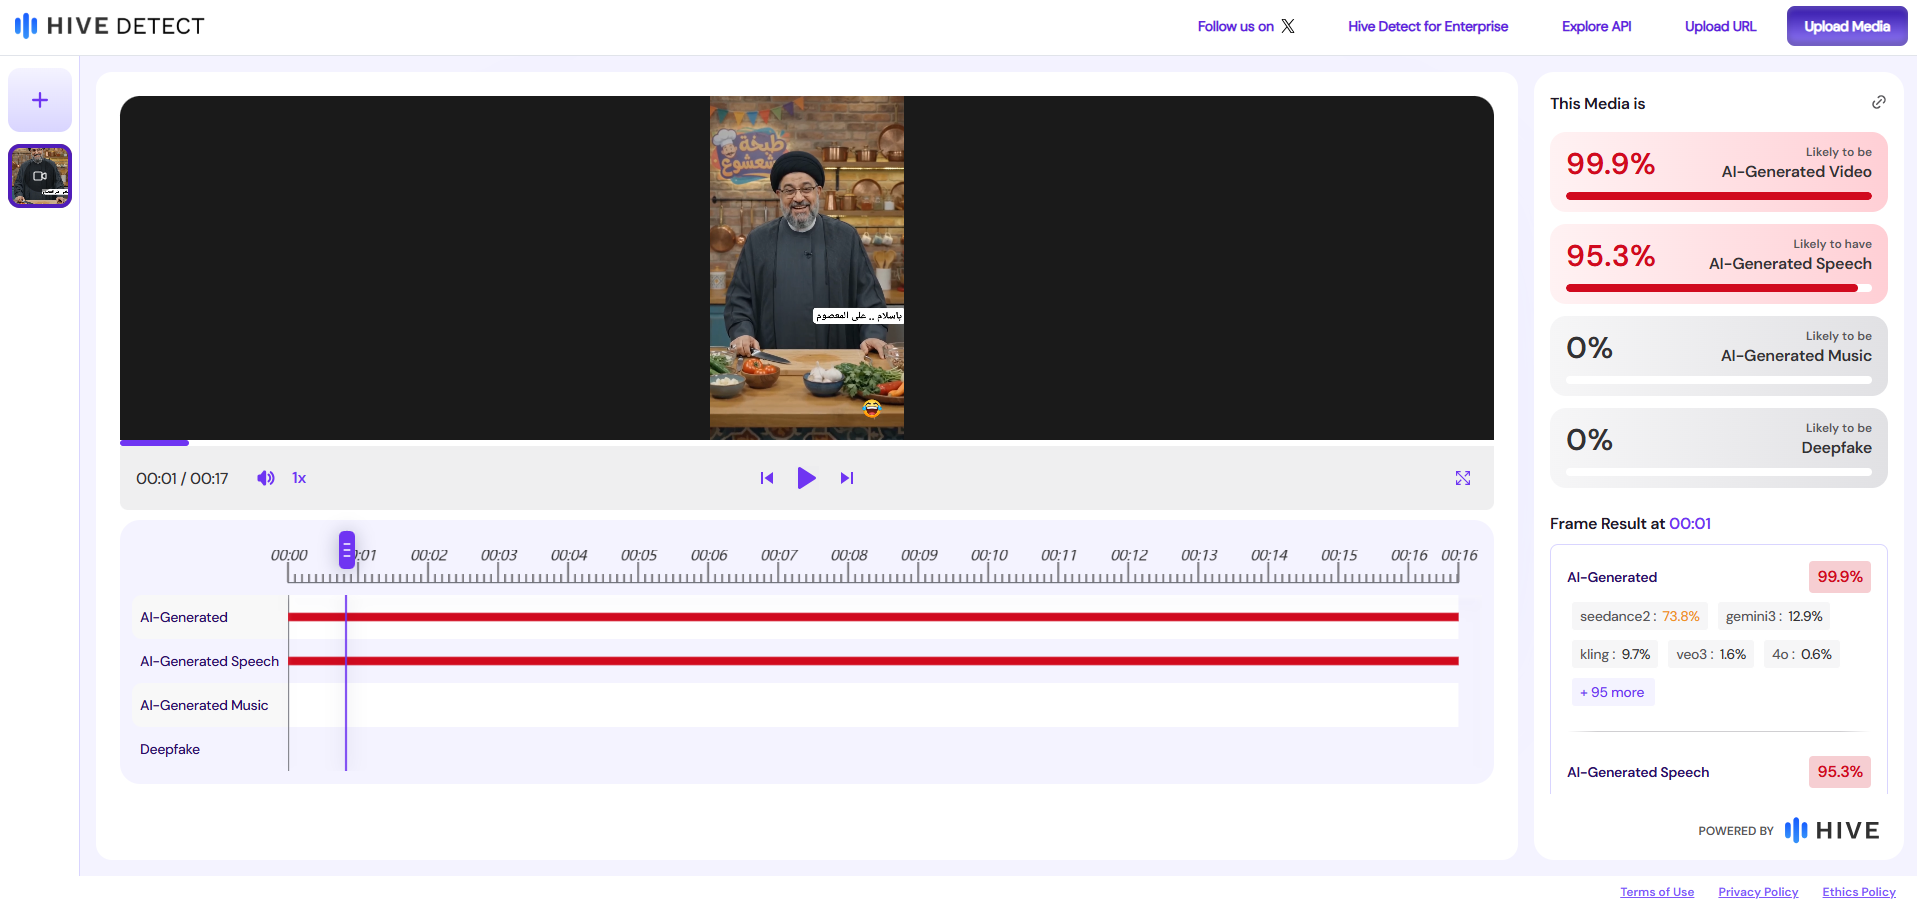Screen dimensions: 1917x905
Task: Expand the + 95 more models list
Action: (x=1612, y=692)
